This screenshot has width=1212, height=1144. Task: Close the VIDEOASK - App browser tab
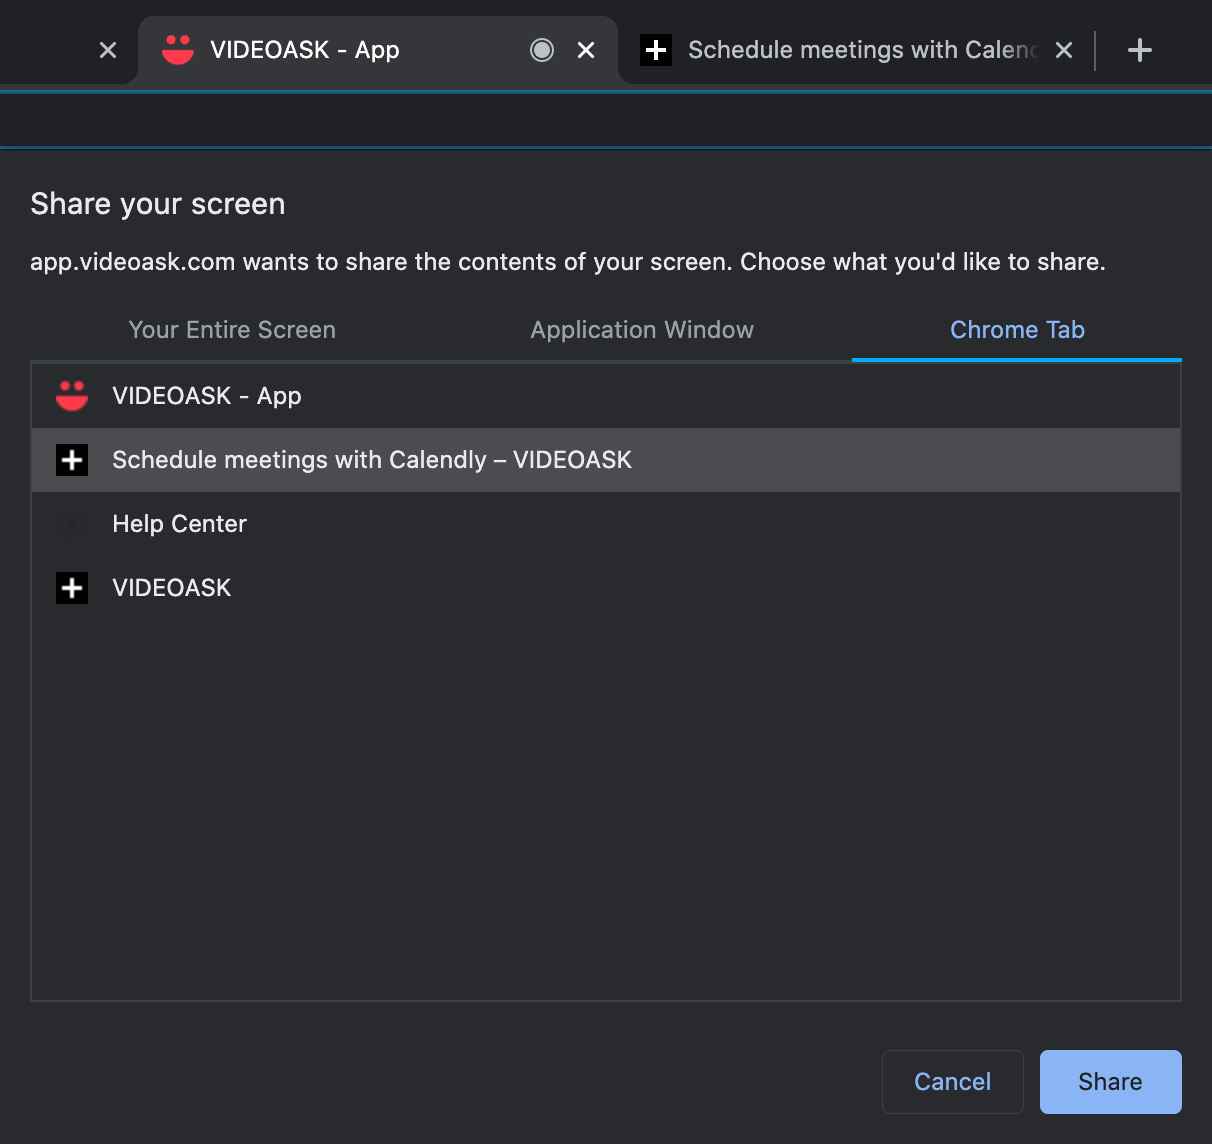click(x=587, y=50)
